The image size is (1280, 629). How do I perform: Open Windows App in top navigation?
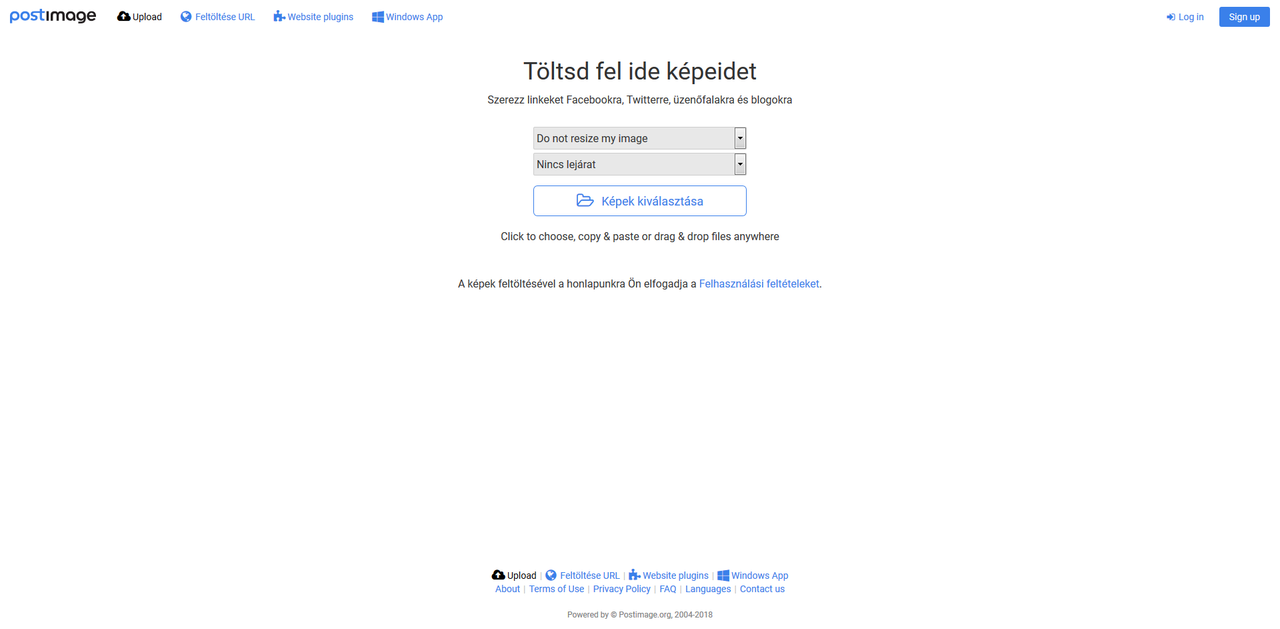[407, 17]
